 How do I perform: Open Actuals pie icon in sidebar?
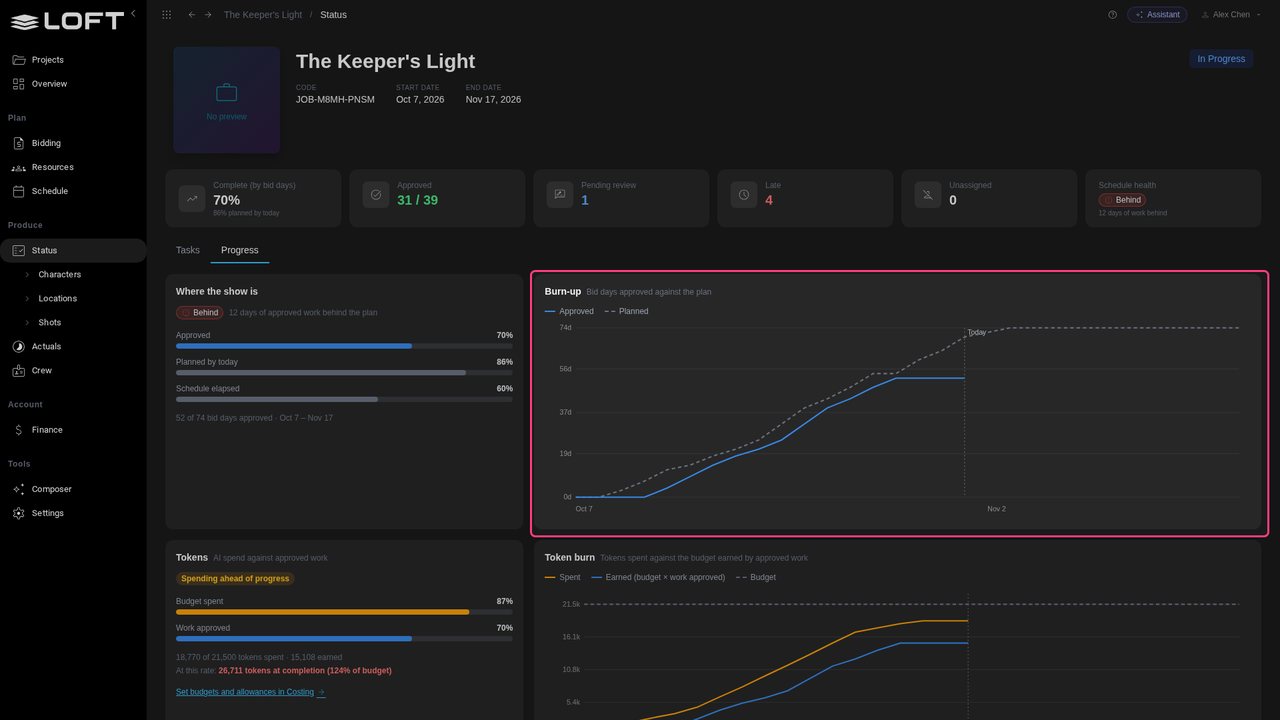pyautogui.click(x=19, y=347)
